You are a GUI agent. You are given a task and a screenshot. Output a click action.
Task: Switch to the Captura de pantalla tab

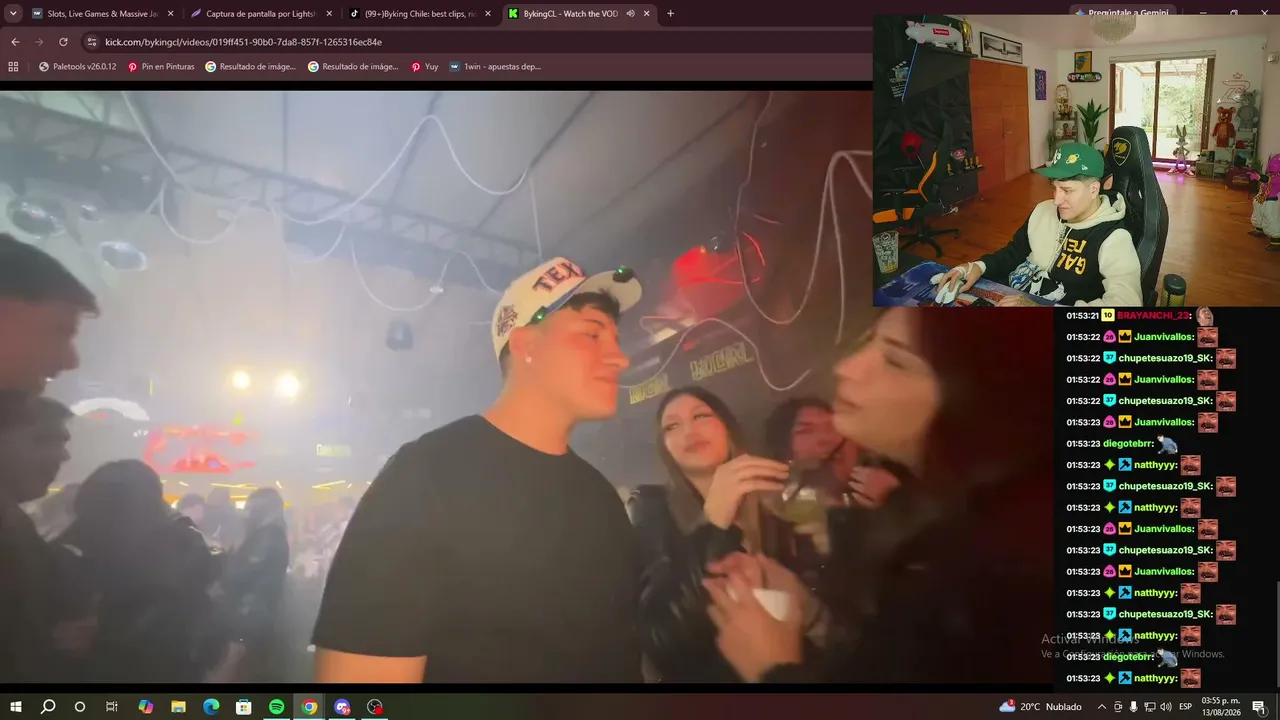point(260,14)
